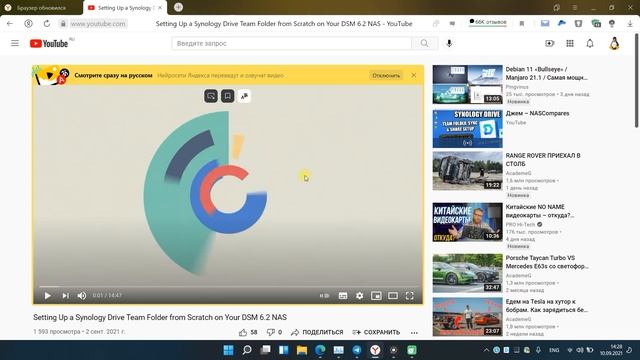Open a new browser tab
This screenshot has width=640, height=360.
pos(178,7)
